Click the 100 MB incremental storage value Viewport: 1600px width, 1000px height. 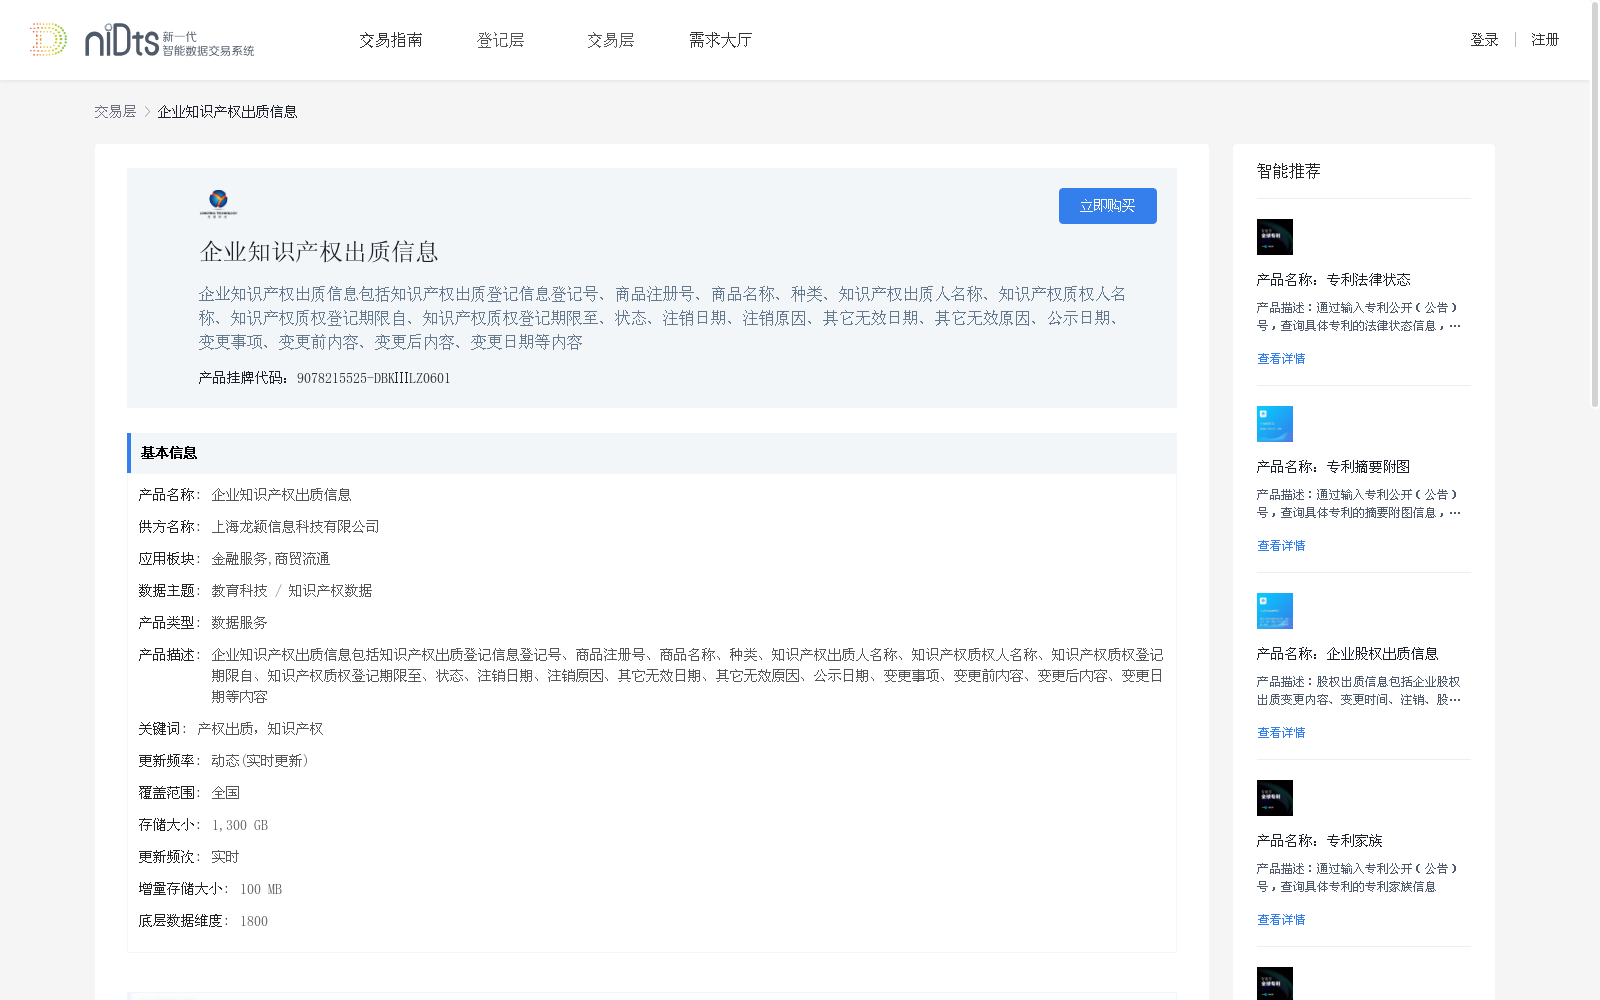(260, 889)
